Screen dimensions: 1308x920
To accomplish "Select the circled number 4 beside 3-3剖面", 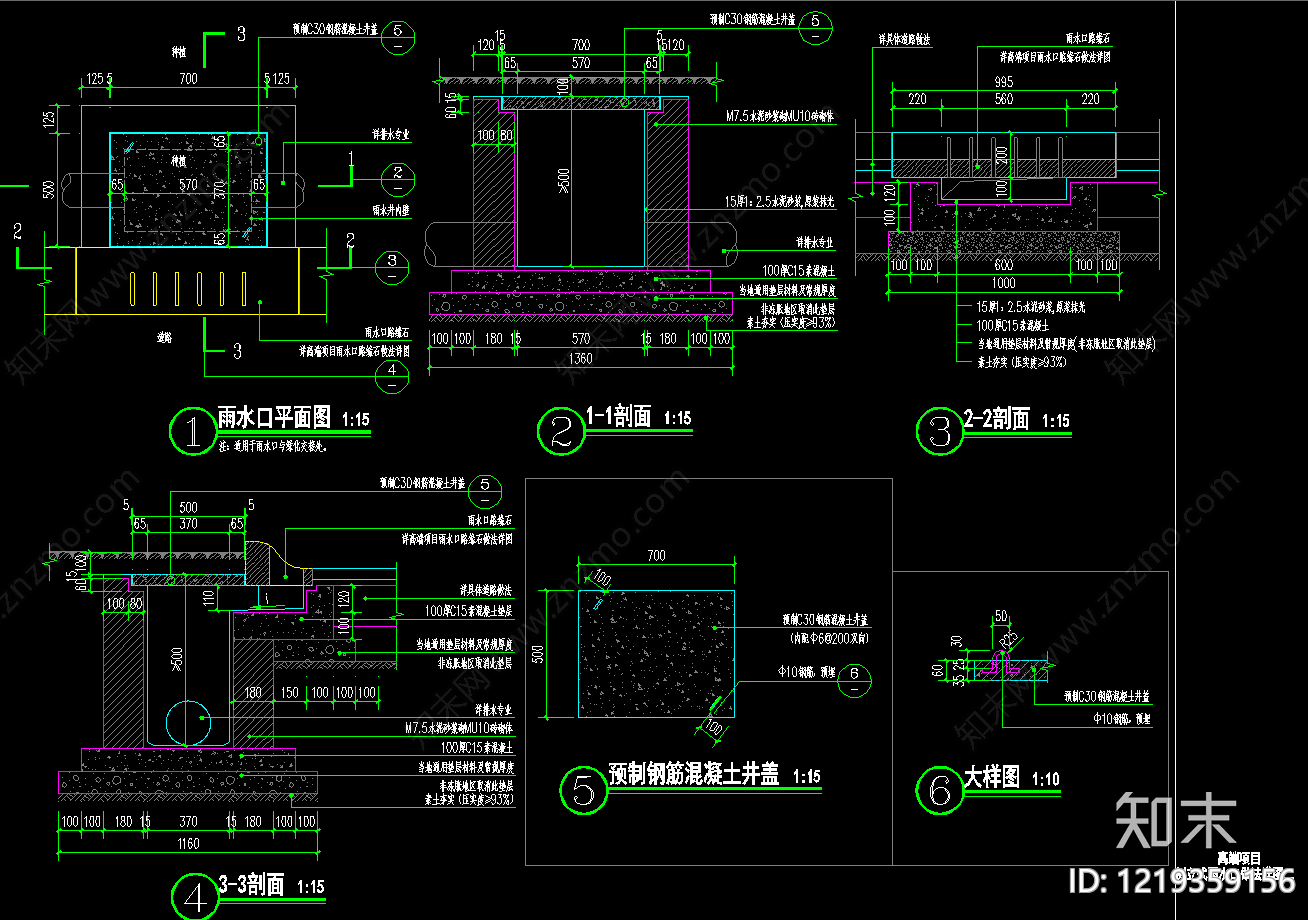I will point(196,897).
